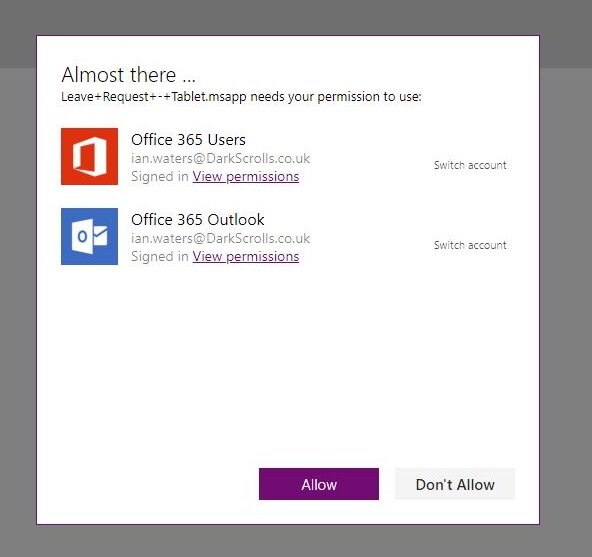Click 'needs your permission to use:' text

pos(336,97)
